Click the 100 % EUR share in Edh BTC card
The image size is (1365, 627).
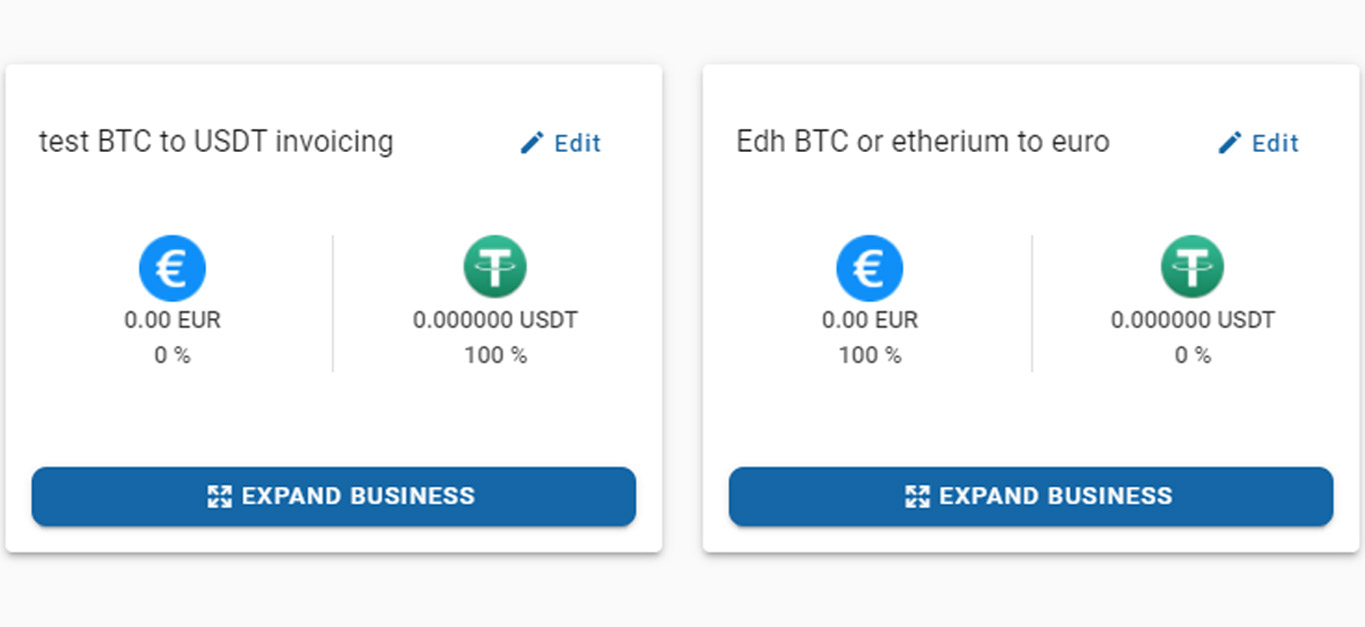[x=869, y=355]
